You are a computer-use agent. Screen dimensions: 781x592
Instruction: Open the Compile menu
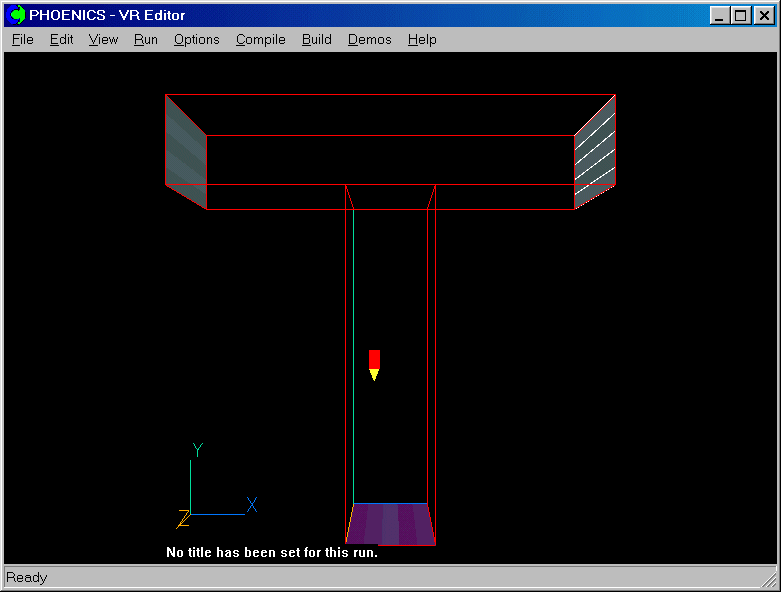(260, 40)
